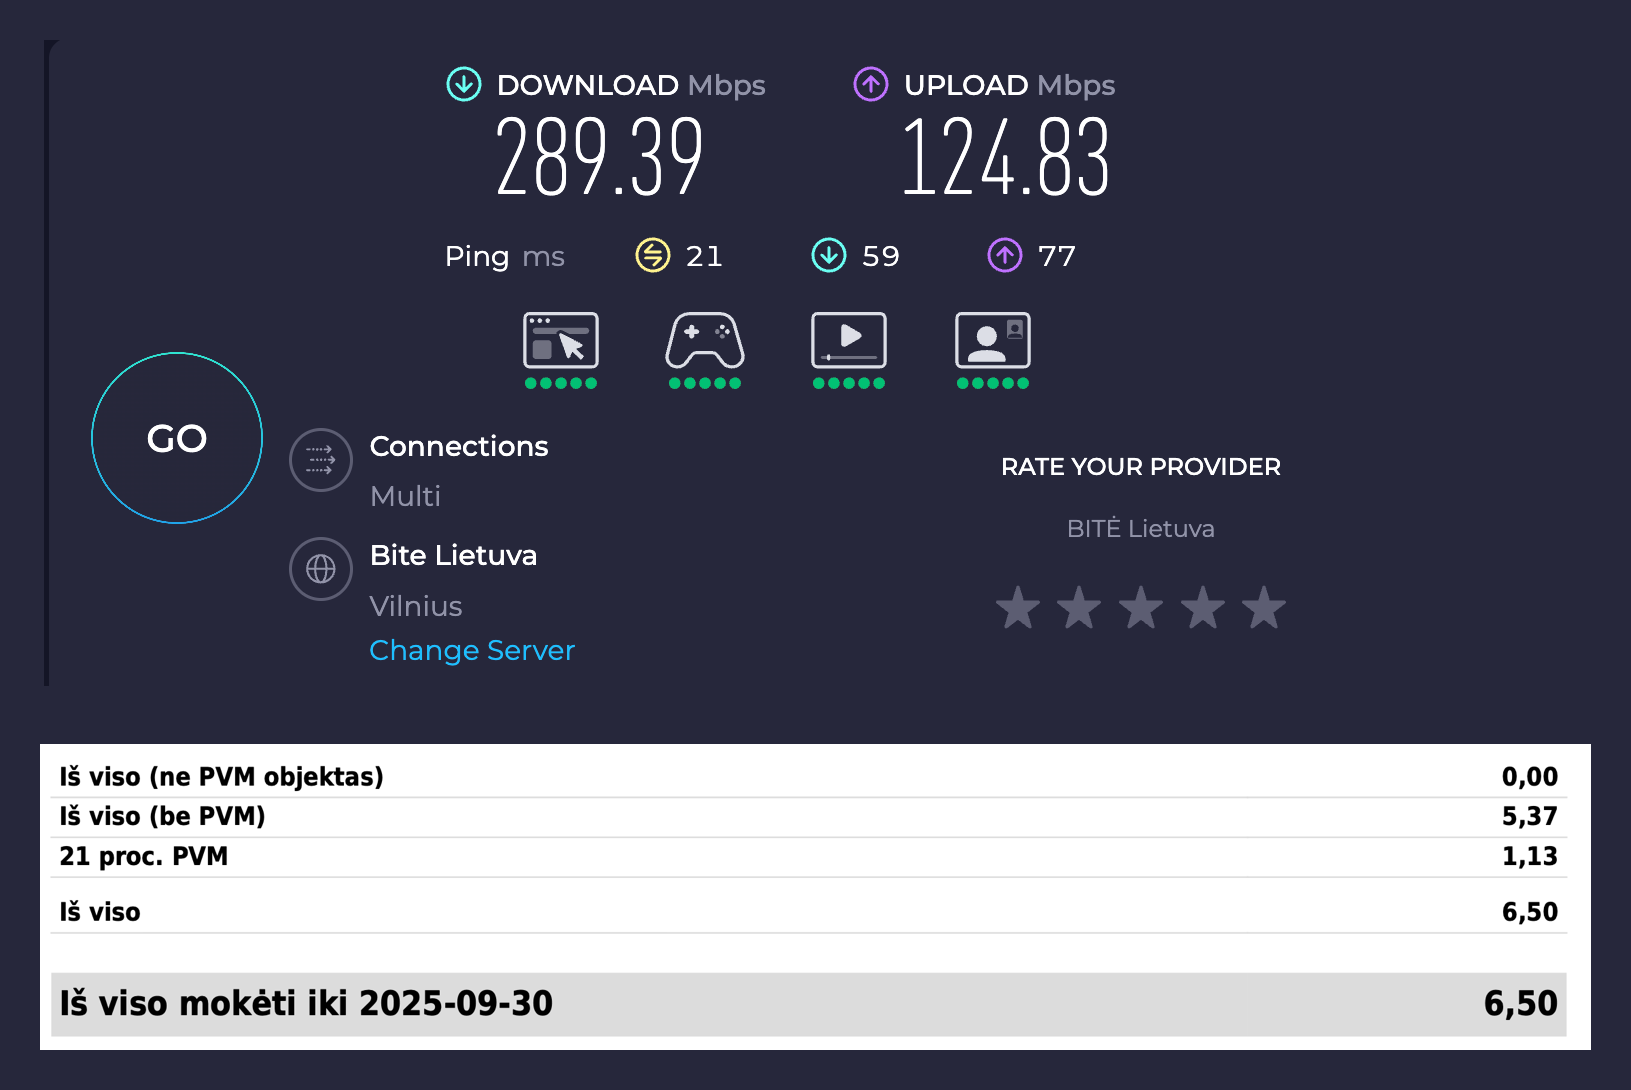Image resolution: width=1631 pixels, height=1090 pixels.
Task: Click the Change Server link
Action: tap(472, 651)
